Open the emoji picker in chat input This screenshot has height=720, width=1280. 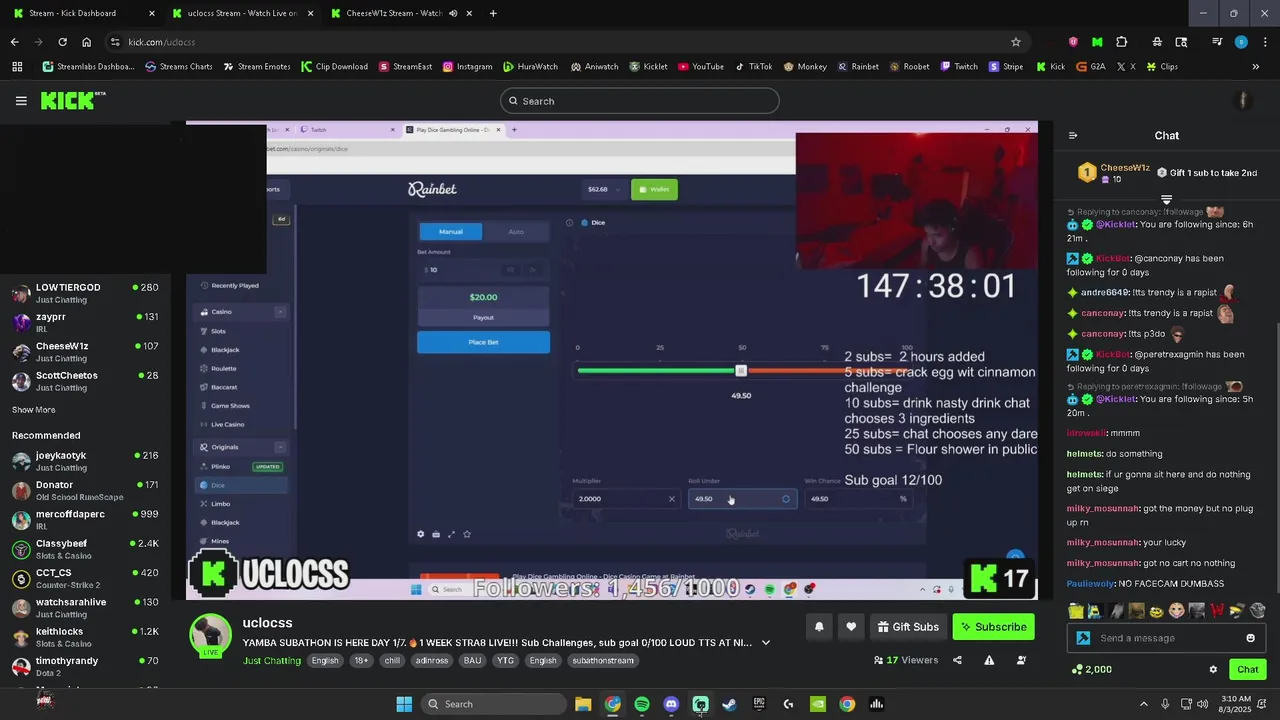pos(1250,638)
